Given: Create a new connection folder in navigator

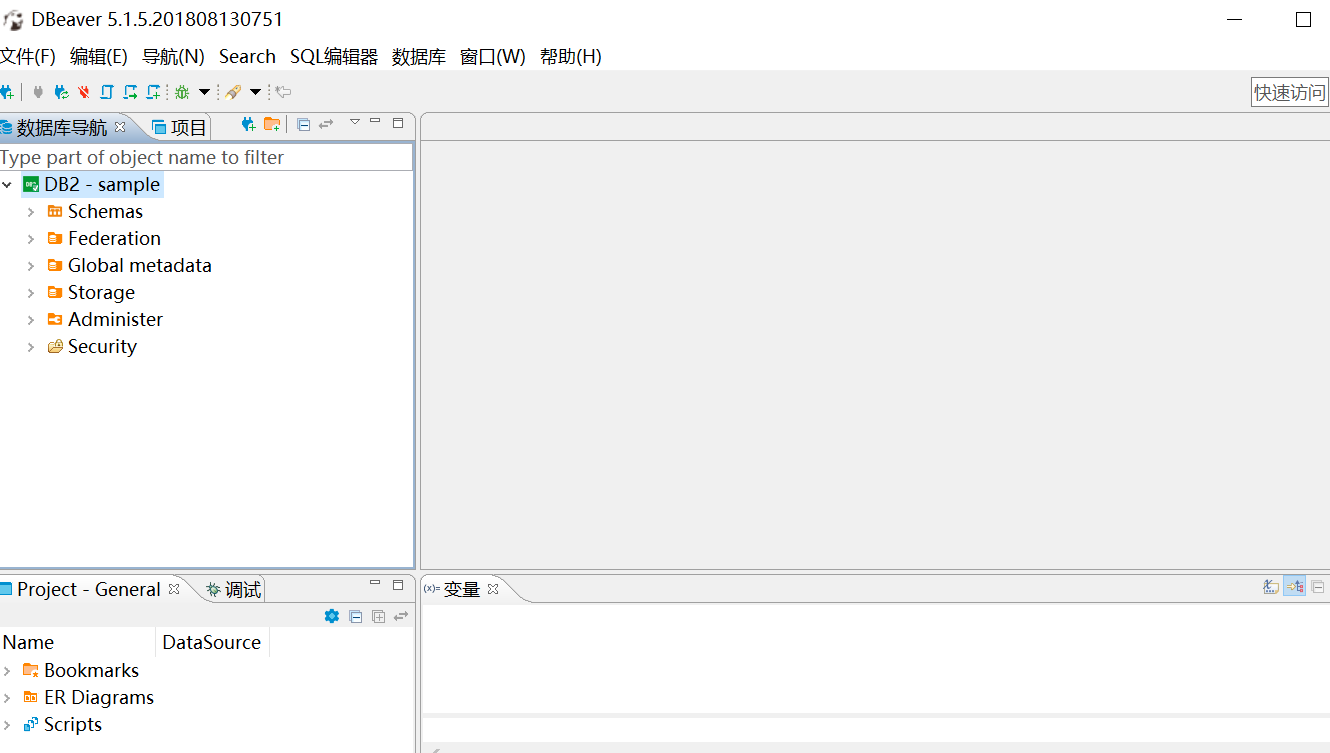Looking at the screenshot, I should coord(272,124).
